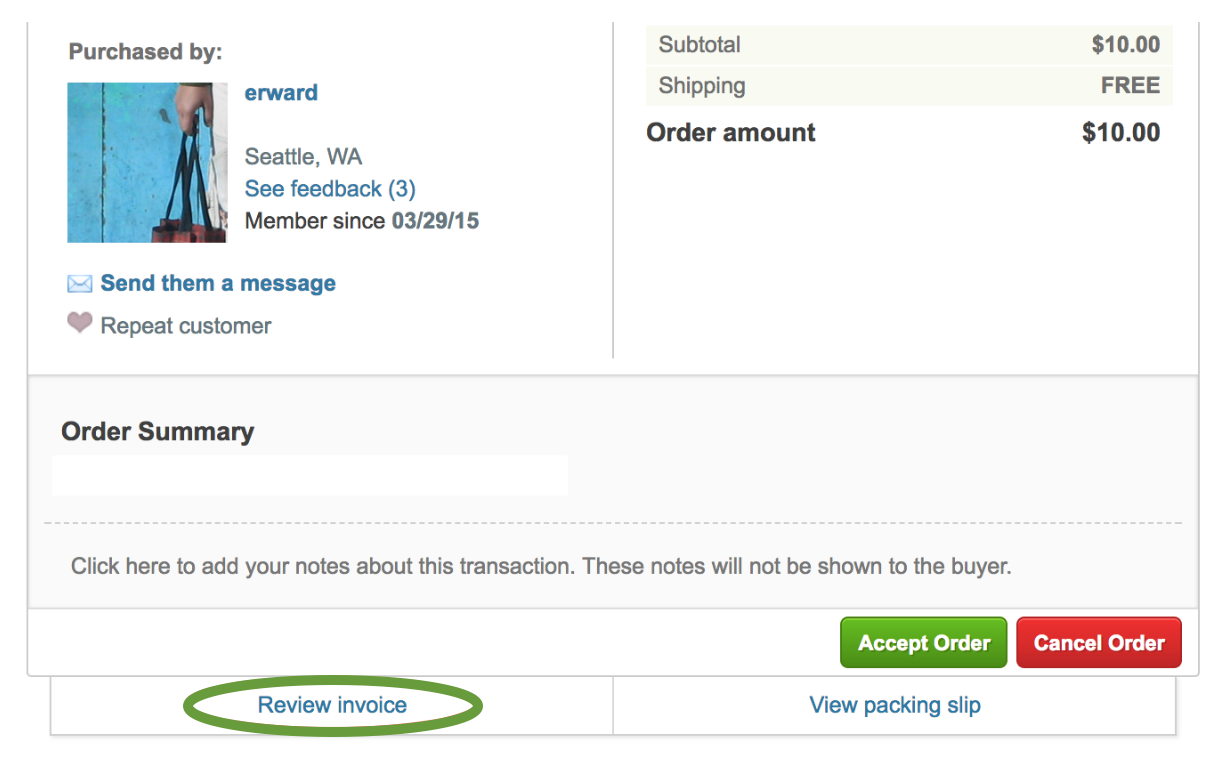Click the Shipping FREE row

909,86
